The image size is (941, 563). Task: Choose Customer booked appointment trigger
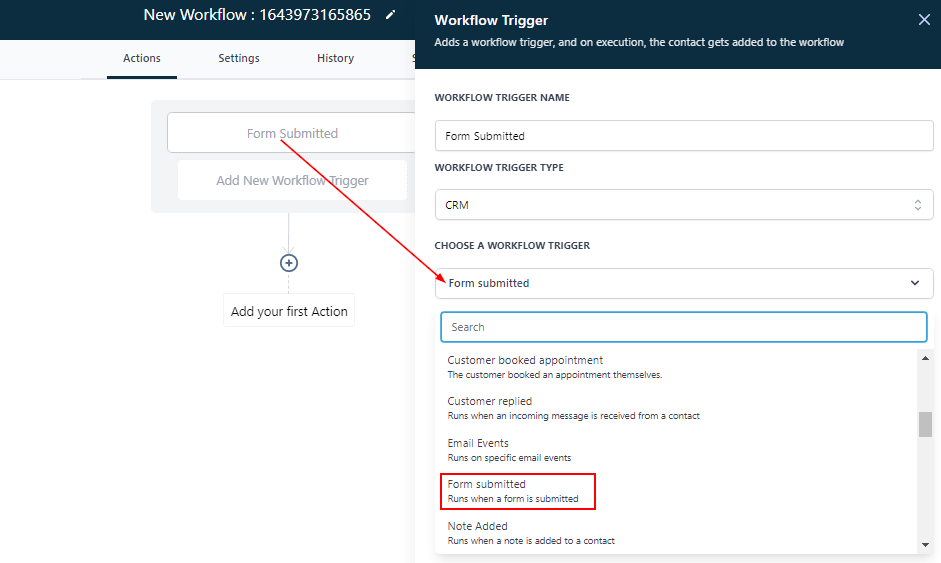[678, 367]
